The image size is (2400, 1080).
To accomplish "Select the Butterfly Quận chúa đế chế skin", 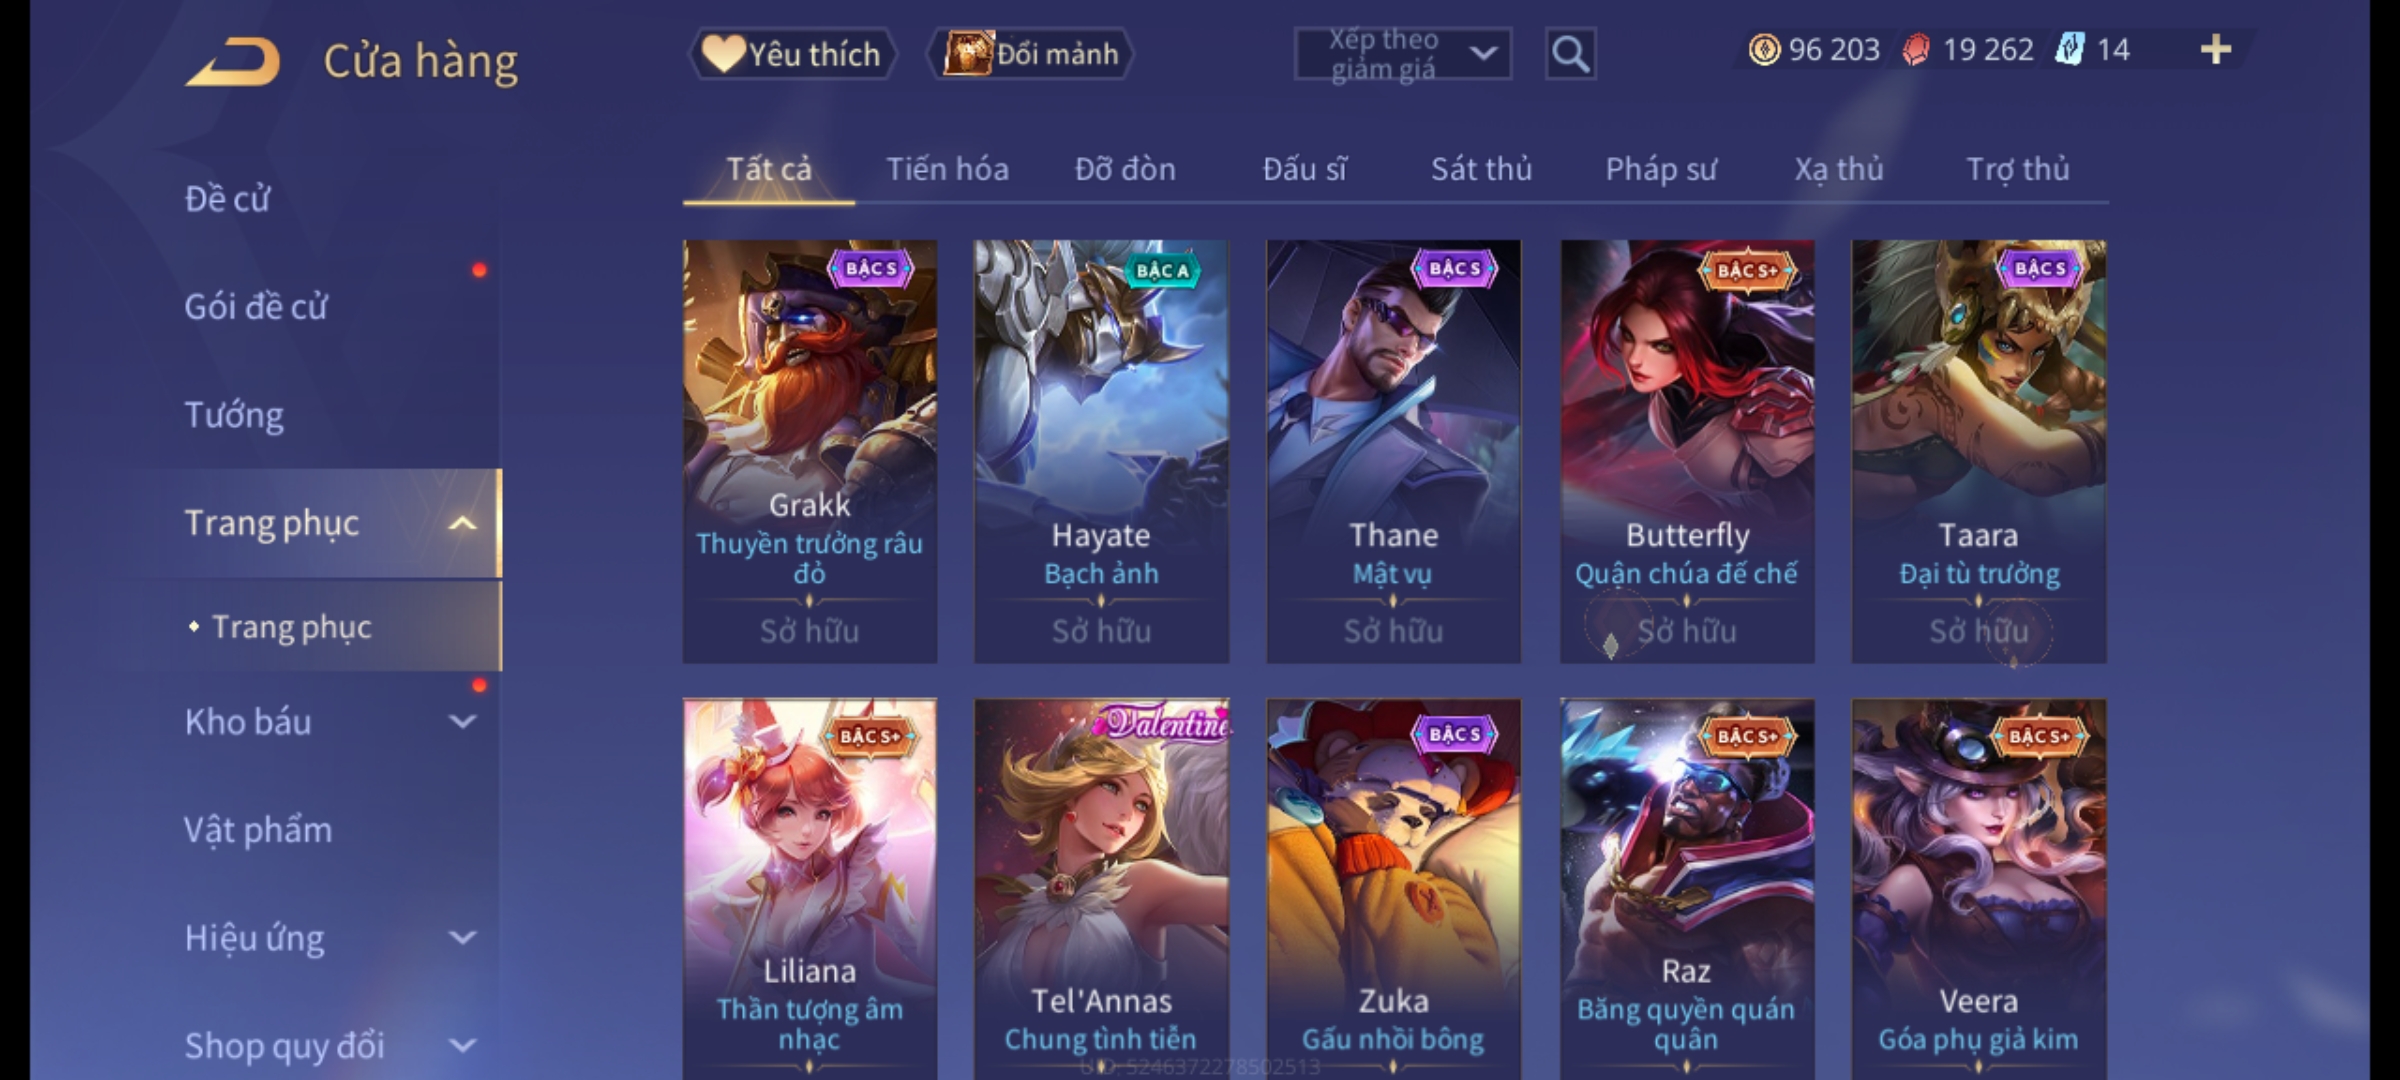I will click(x=1687, y=451).
